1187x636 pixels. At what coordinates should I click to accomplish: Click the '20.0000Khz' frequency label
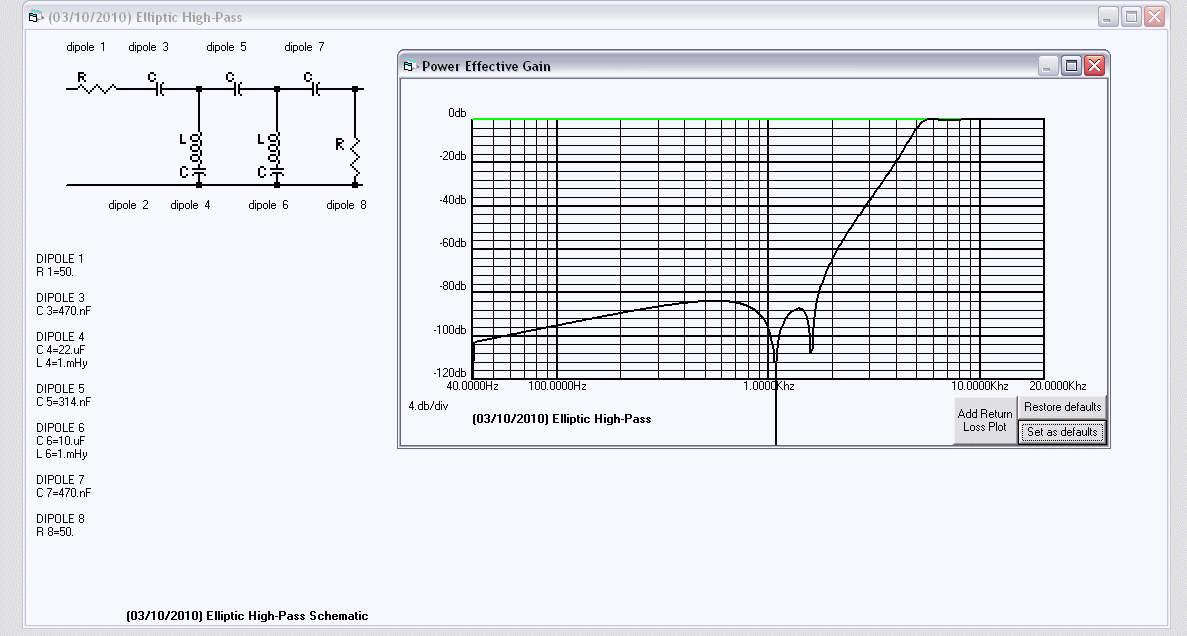point(1058,386)
